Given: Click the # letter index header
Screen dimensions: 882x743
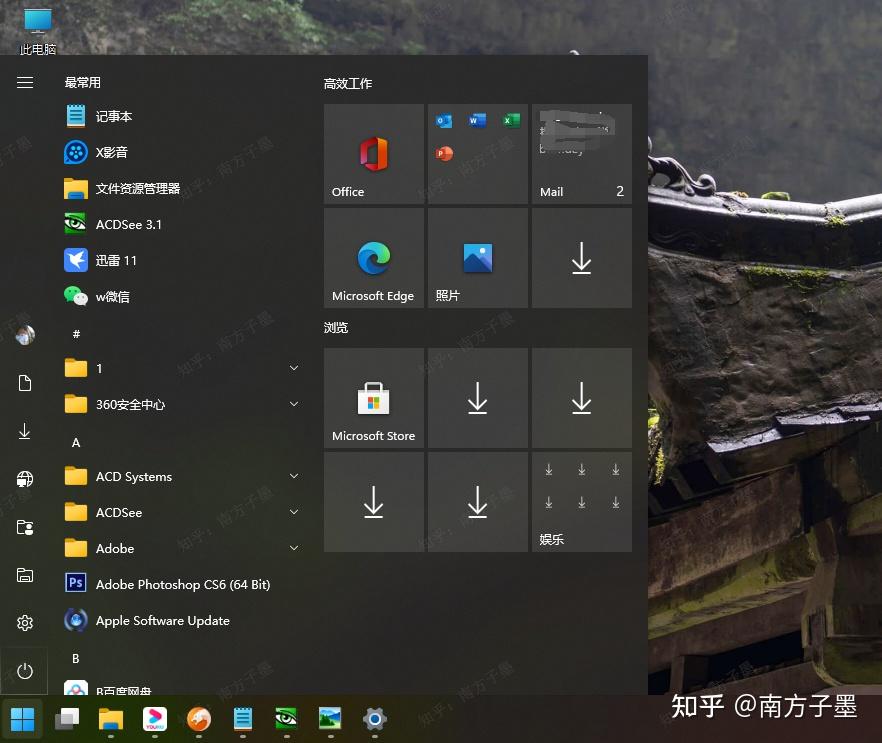Looking at the screenshot, I should click(x=76, y=334).
